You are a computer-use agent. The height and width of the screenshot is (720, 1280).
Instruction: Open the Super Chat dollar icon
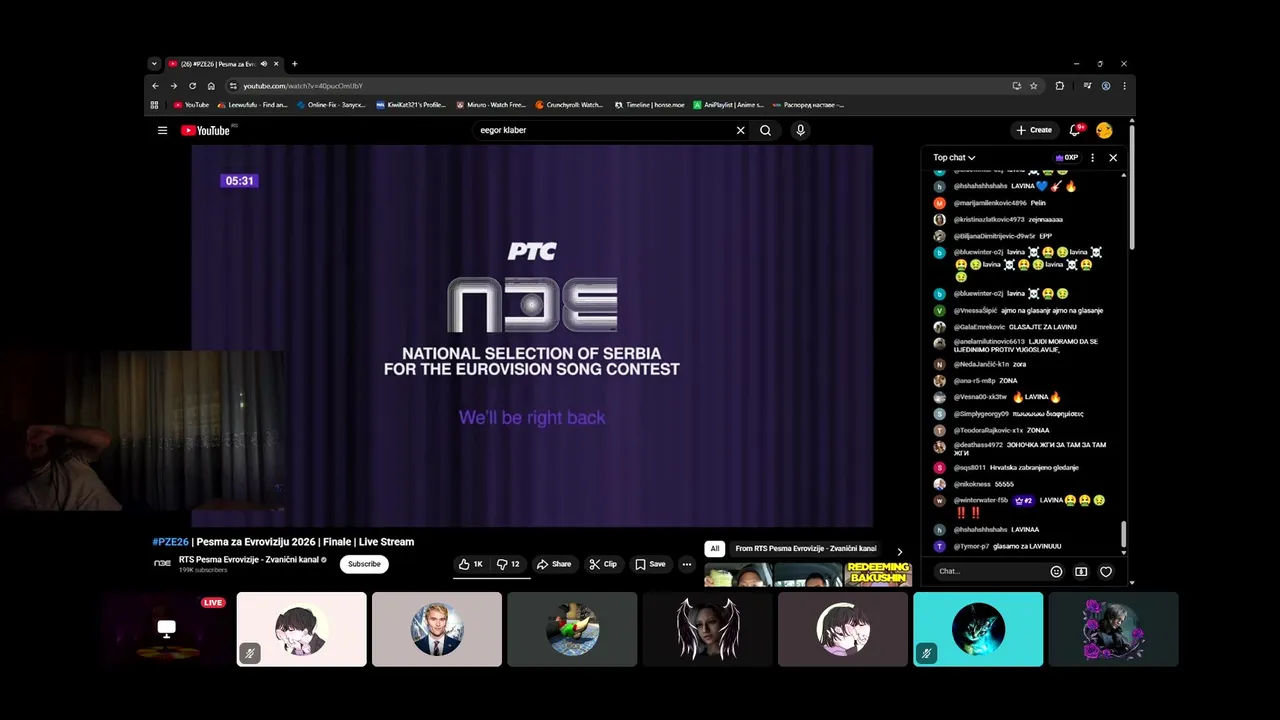[1081, 571]
